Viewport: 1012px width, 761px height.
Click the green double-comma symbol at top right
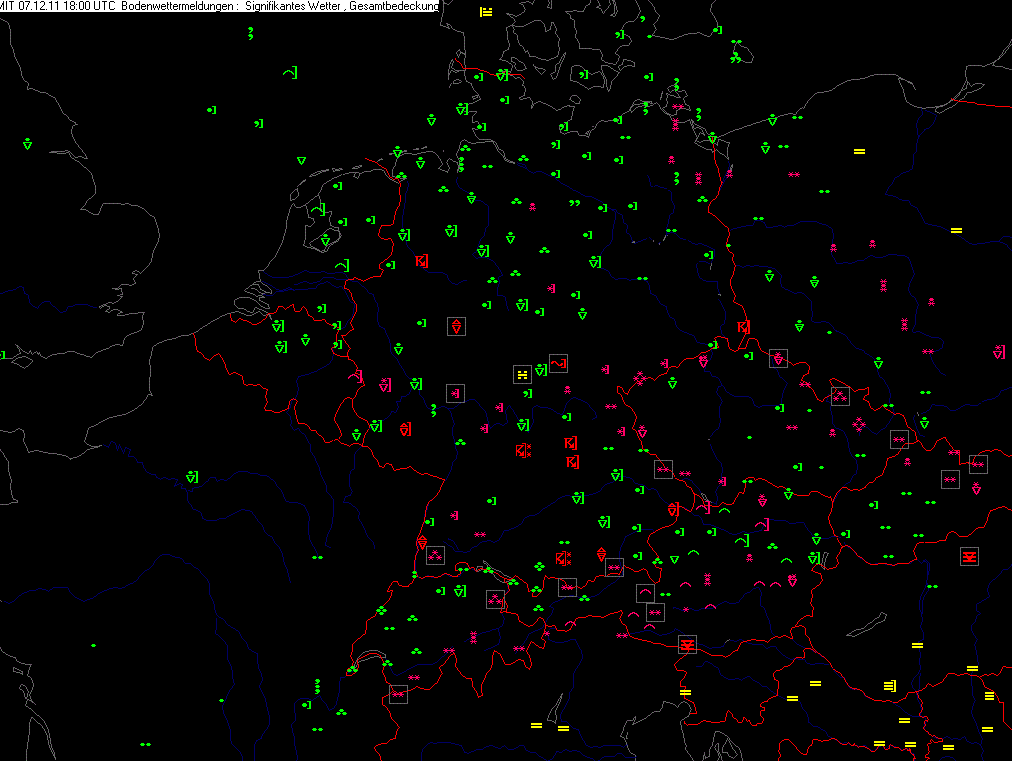click(736, 59)
